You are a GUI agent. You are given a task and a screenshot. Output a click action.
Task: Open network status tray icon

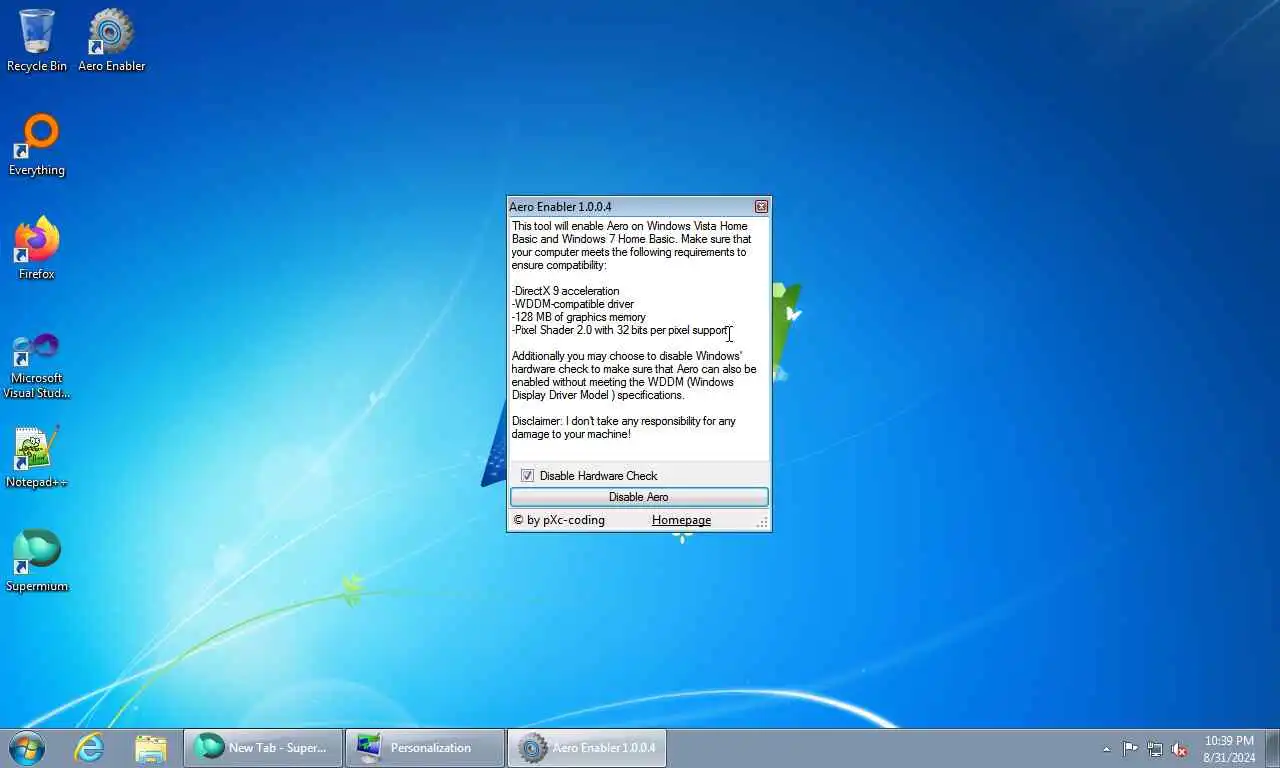(1155, 748)
